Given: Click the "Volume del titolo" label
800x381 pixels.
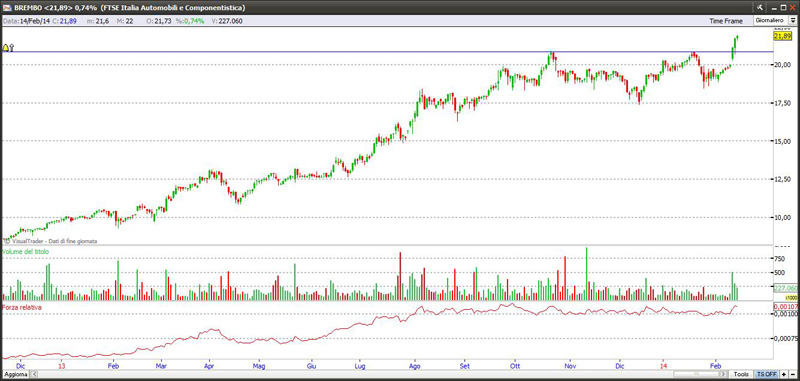Looking at the screenshot, I should click(x=25, y=252).
